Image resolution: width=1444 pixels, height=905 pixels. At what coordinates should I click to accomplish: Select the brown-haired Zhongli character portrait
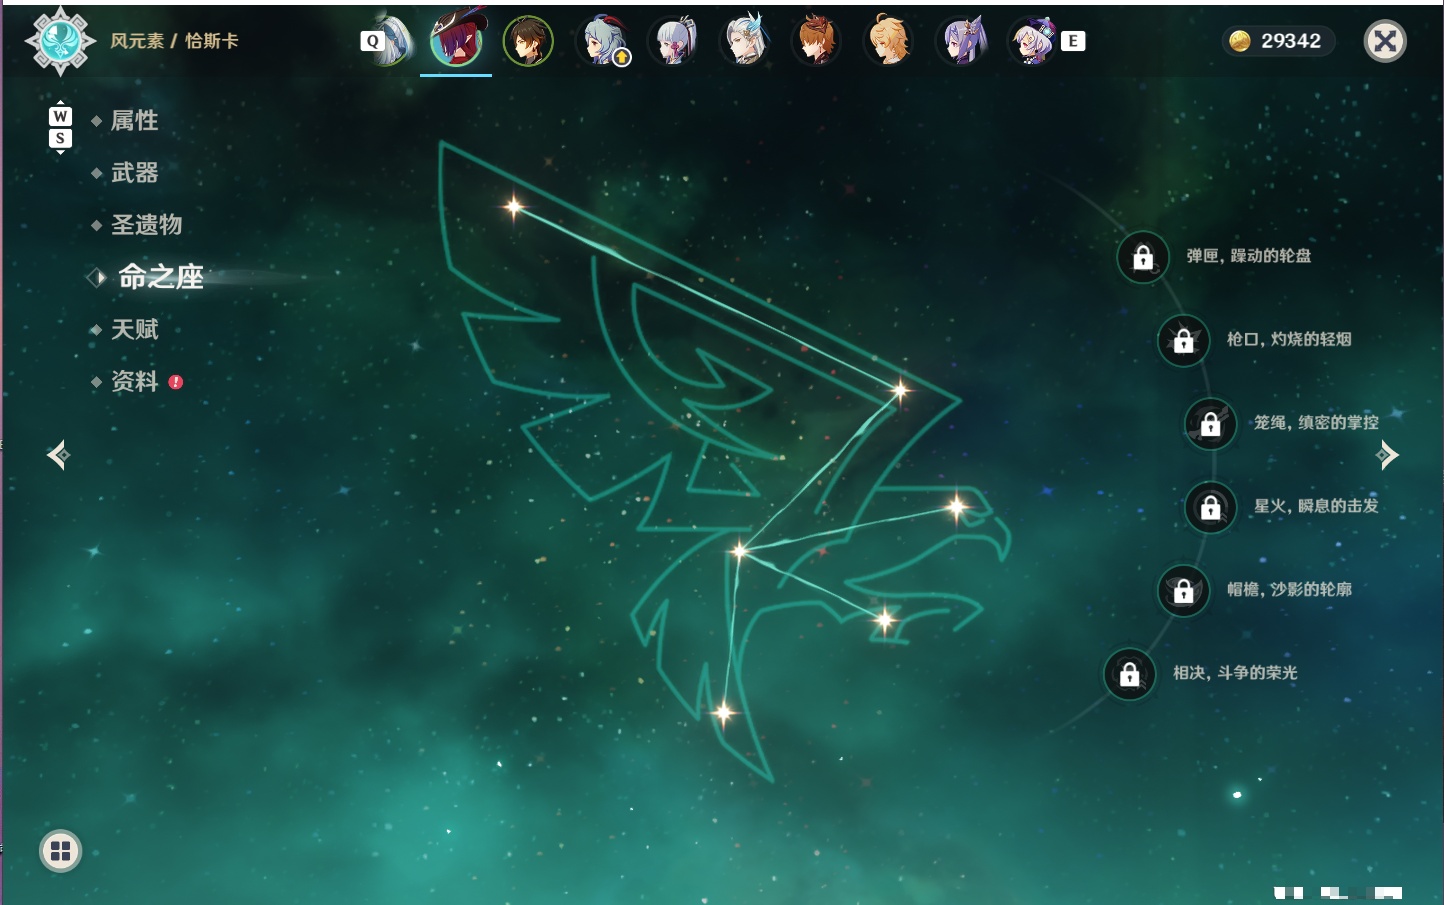[528, 41]
